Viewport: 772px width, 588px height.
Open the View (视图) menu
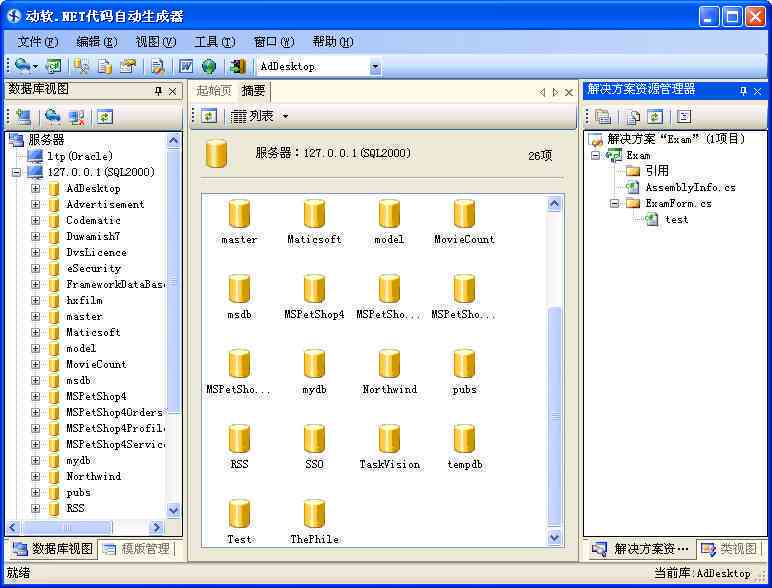[156, 42]
